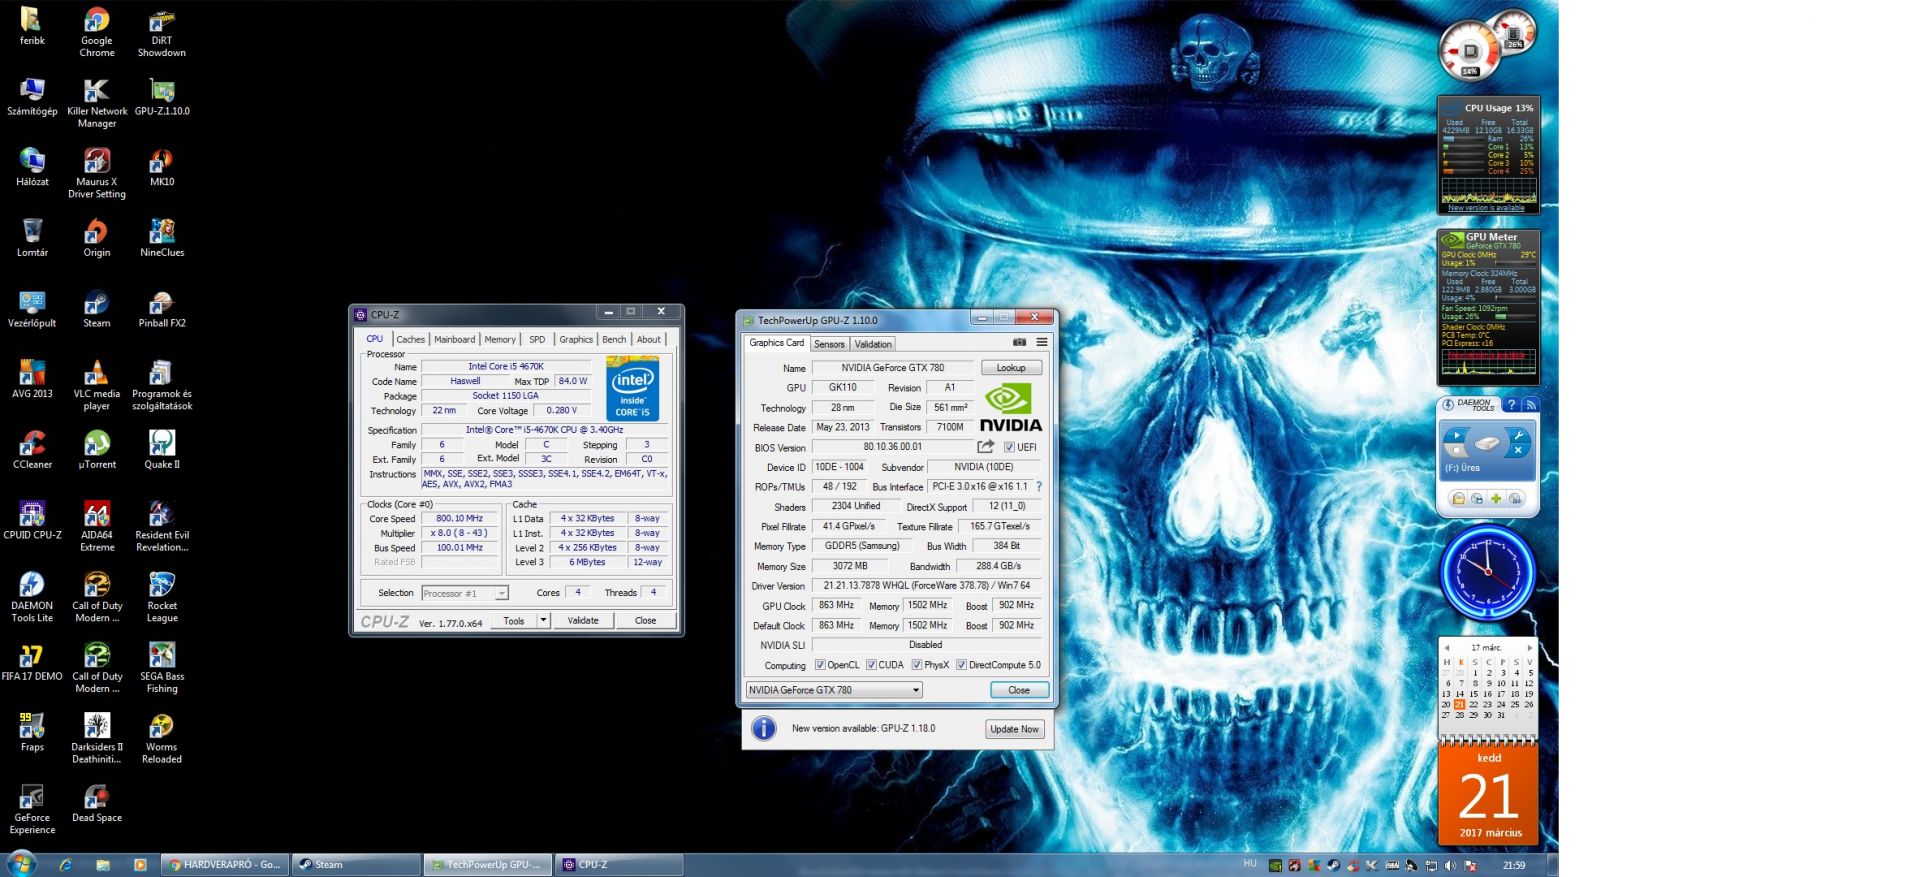The image size is (1920, 877).
Task: Switch to the Mainboard tab in CPU-Z
Action: coord(454,339)
